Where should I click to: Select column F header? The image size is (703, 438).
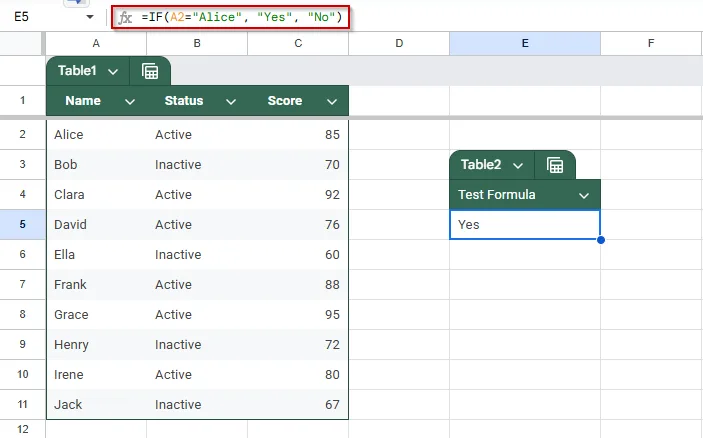(x=651, y=43)
